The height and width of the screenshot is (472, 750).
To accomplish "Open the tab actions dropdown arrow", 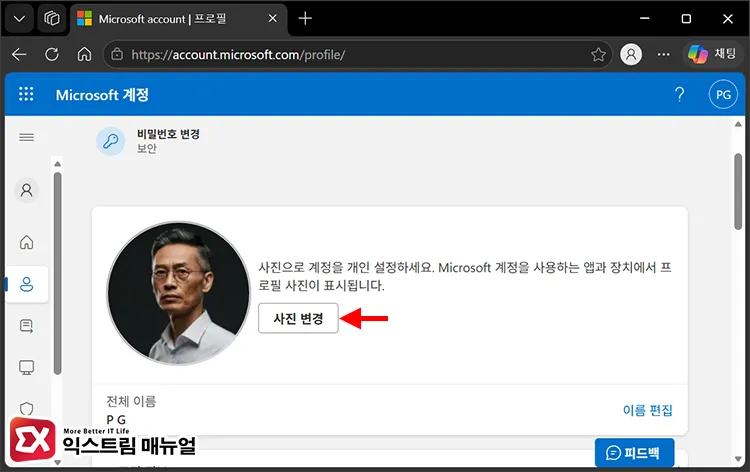I will (19, 19).
